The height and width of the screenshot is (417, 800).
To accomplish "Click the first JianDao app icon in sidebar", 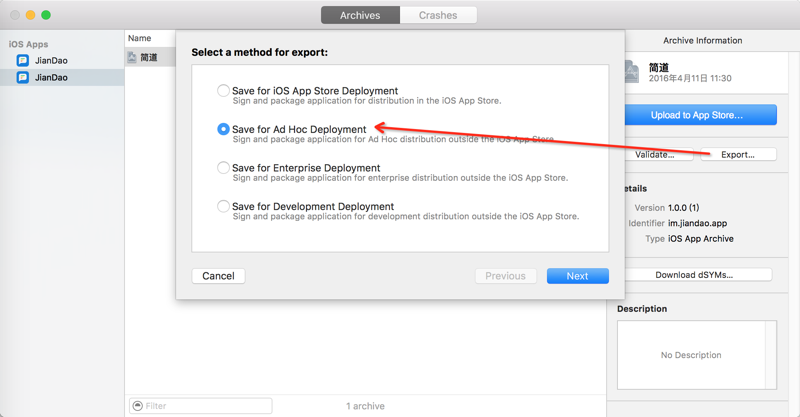I will [22, 61].
